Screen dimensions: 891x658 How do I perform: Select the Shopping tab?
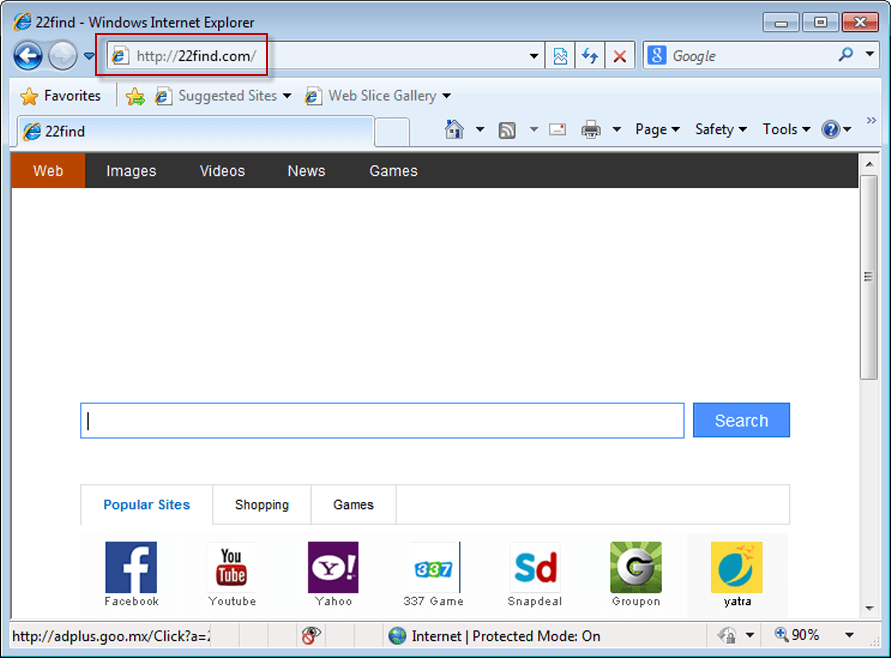(262, 505)
